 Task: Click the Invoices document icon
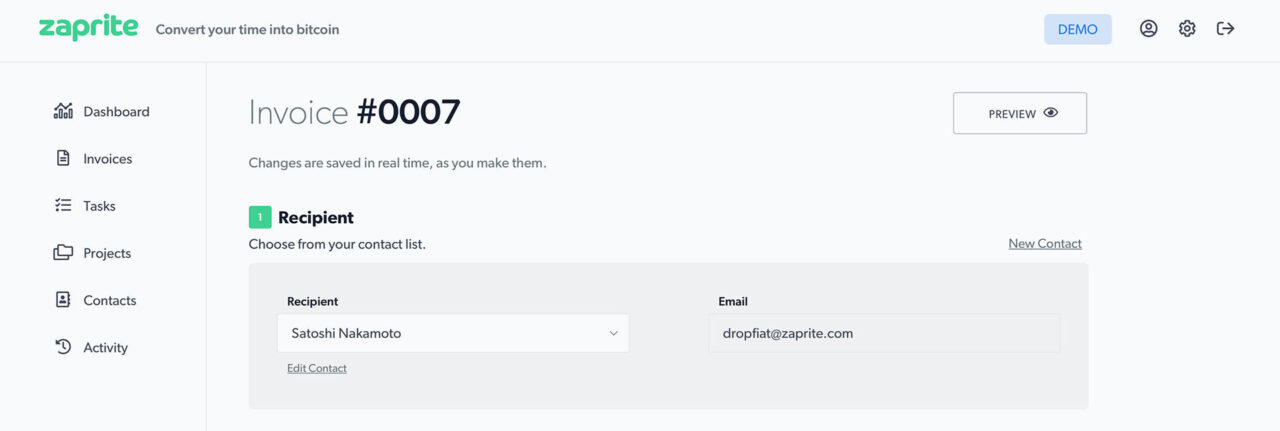(63, 158)
